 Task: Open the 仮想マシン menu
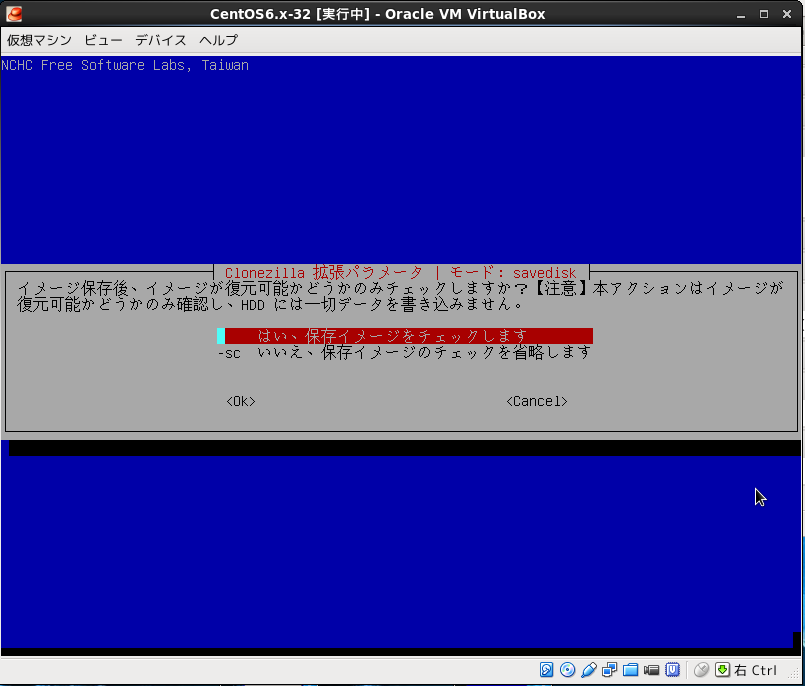[36, 40]
